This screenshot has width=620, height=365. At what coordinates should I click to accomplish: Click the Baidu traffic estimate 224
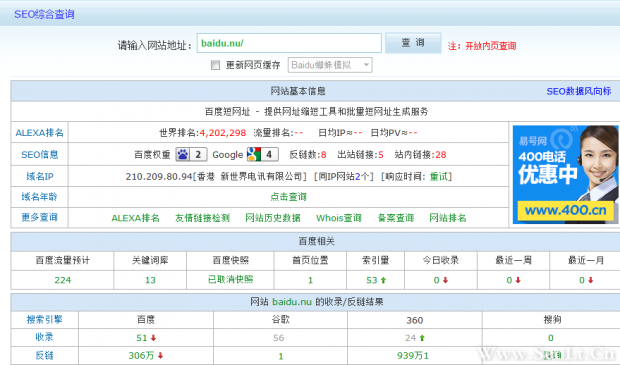[62, 280]
